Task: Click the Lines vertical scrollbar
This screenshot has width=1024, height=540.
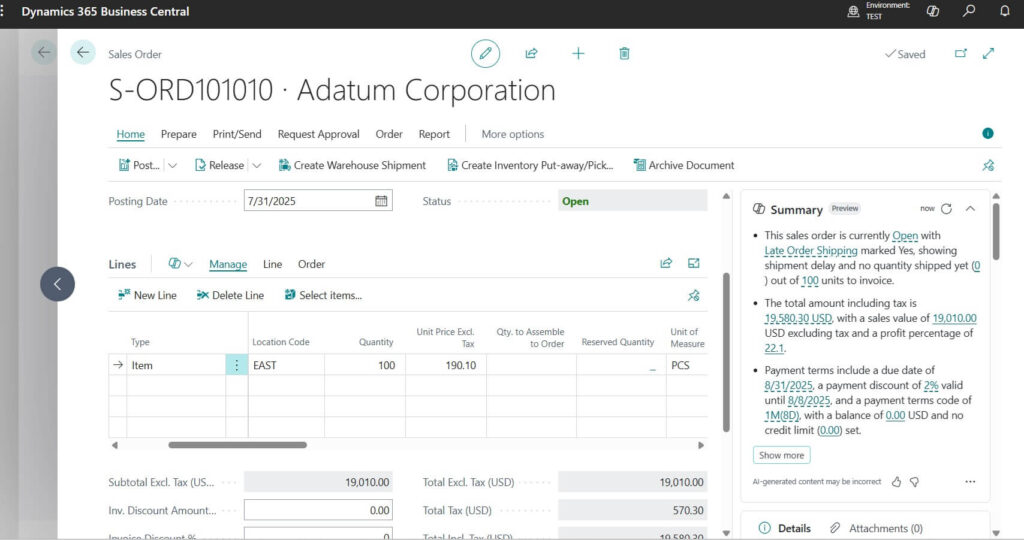Action: click(x=726, y=353)
